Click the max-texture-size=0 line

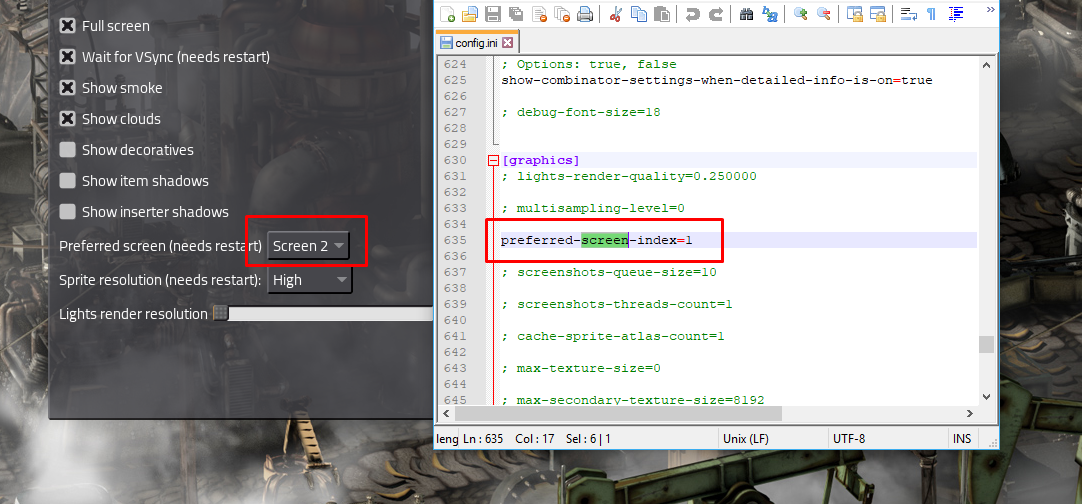[581, 368]
